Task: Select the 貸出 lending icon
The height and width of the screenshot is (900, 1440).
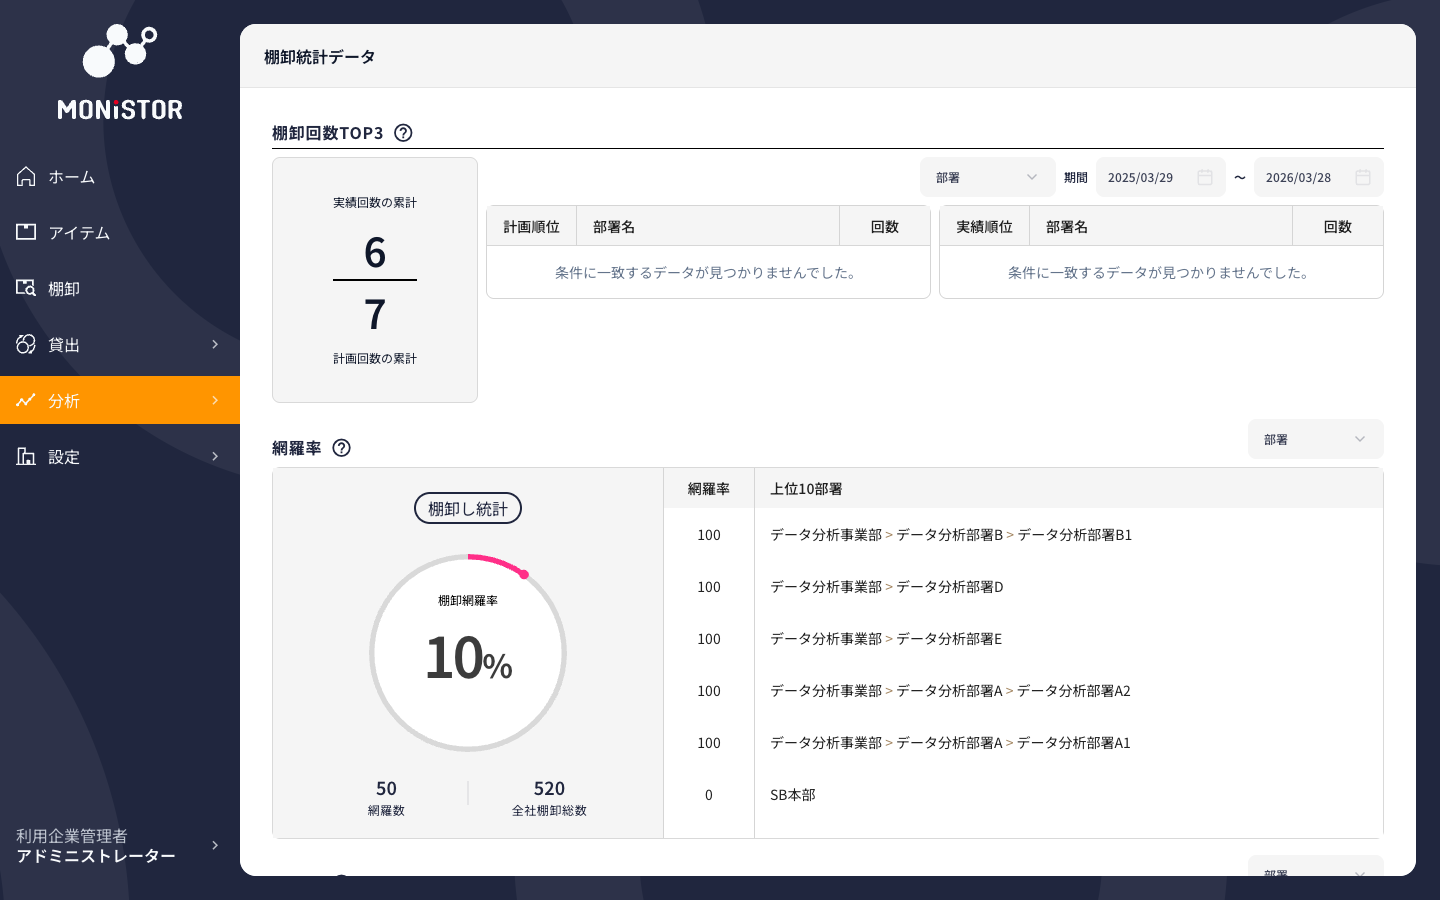Action: coord(26,344)
